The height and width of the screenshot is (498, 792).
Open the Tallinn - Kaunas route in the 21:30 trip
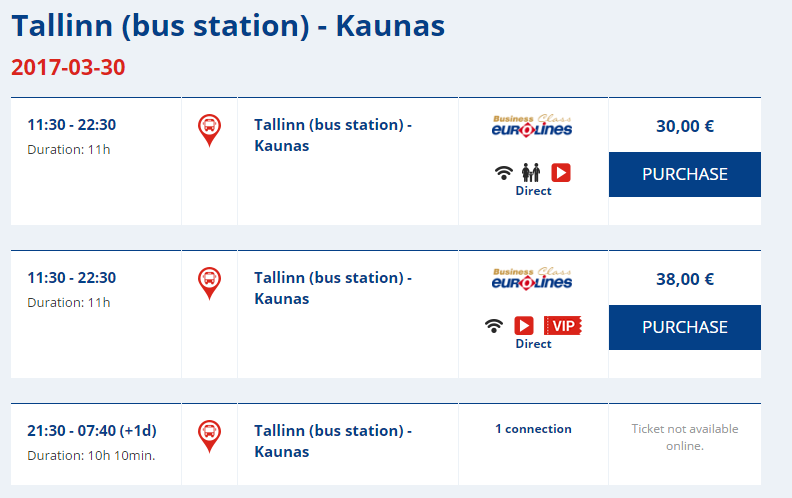(333, 441)
